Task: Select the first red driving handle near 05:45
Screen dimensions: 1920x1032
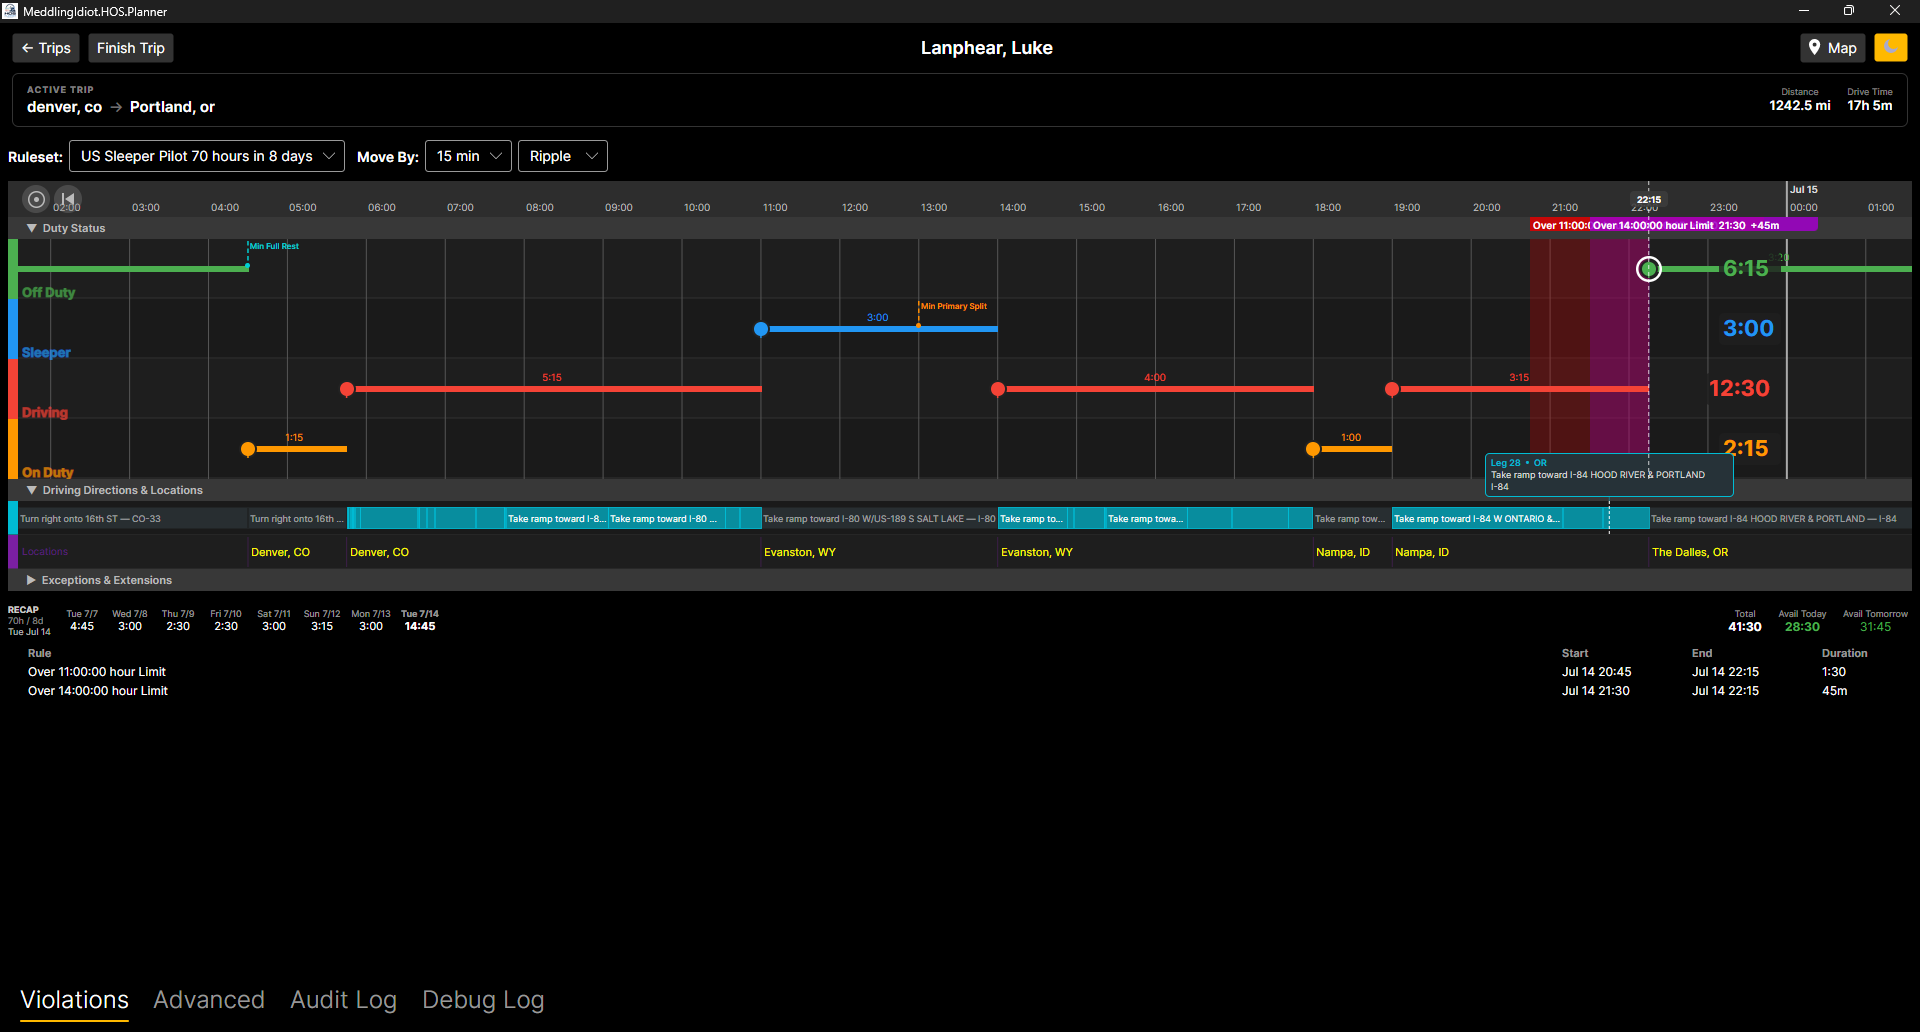Action: (x=347, y=389)
